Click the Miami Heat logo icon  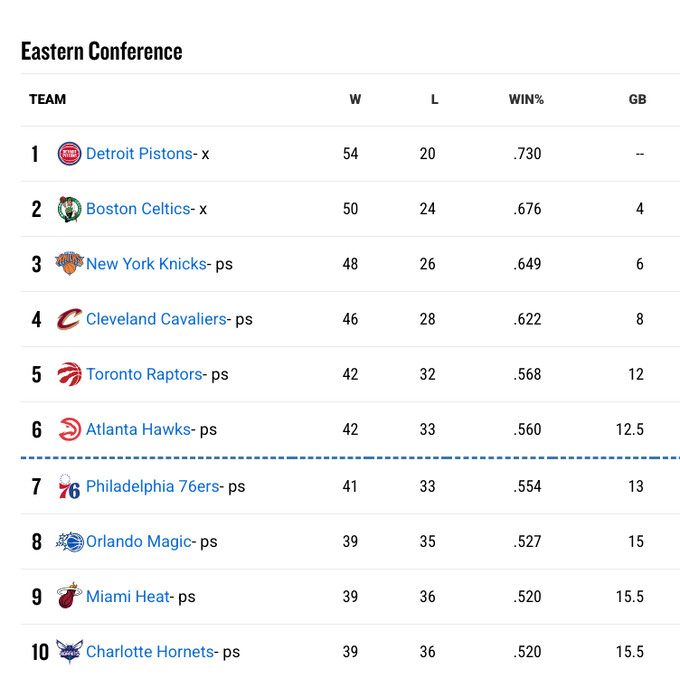coord(69,597)
